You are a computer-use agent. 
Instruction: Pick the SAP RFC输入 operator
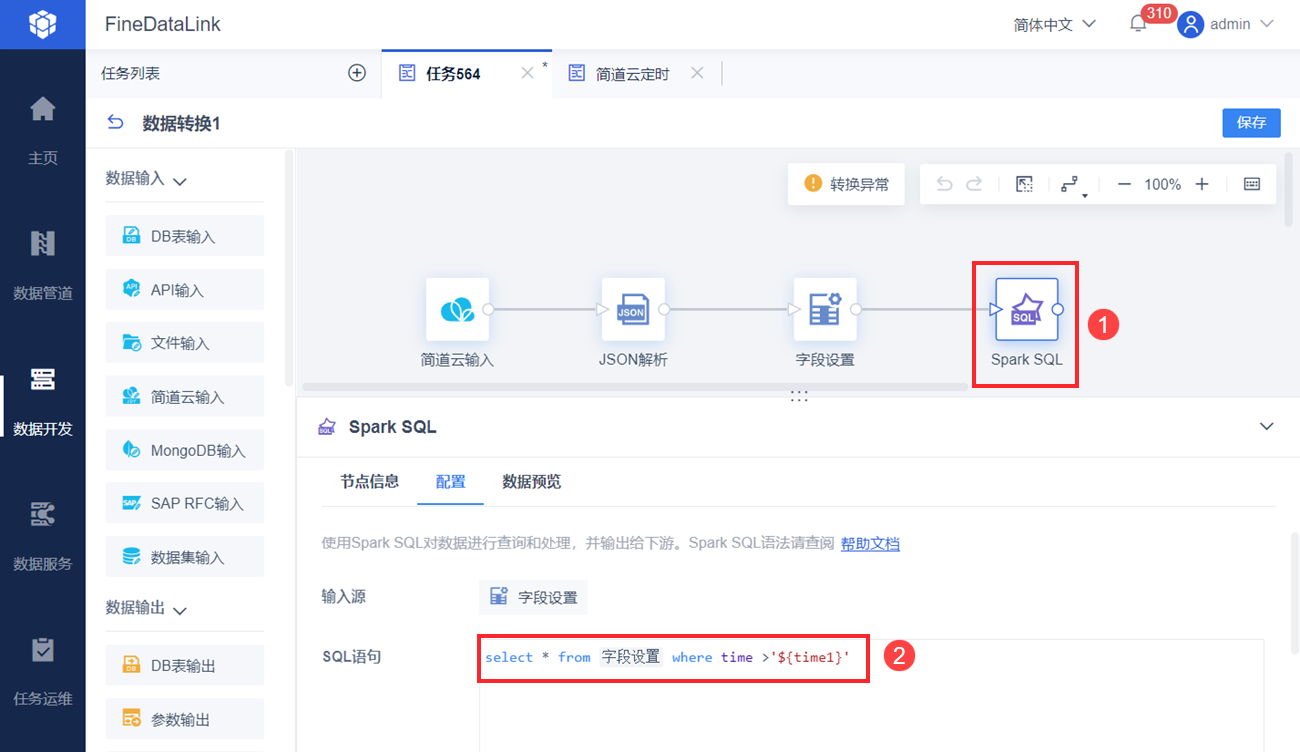(185, 503)
